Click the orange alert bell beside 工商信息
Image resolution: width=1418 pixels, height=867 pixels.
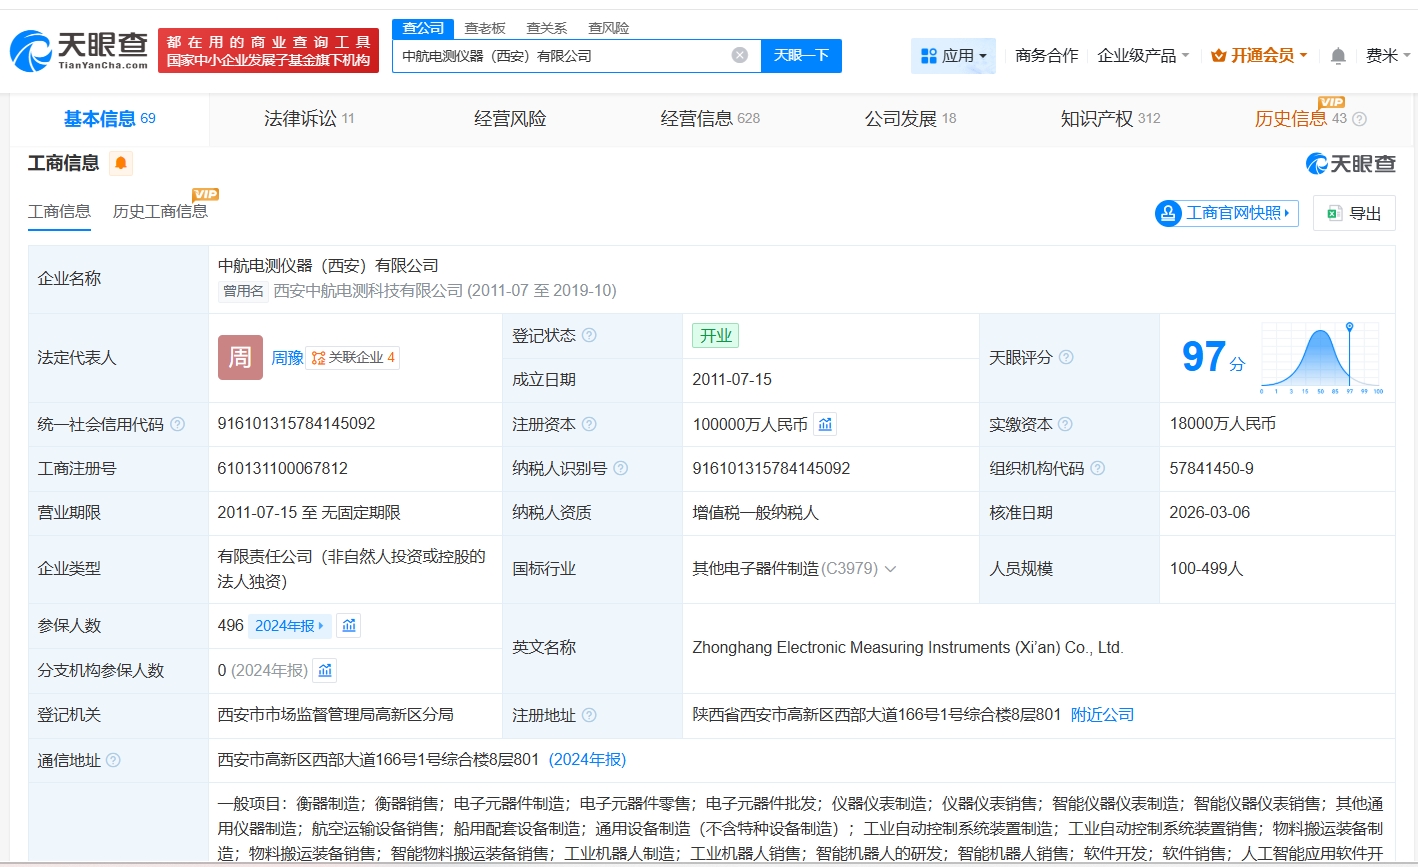pyautogui.click(x=121, y=163)
